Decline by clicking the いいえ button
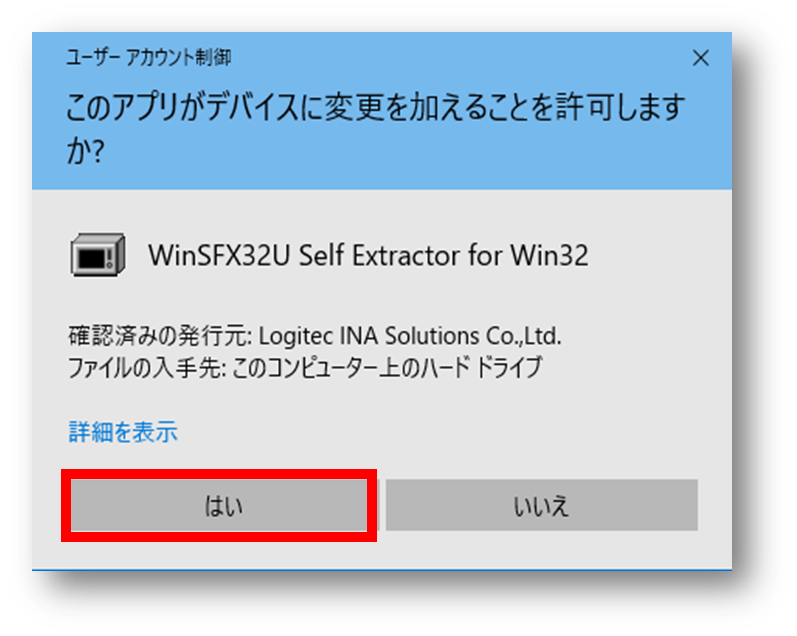Image resolution: width=797 pixels, height=636 pixels. coord(542,505)
